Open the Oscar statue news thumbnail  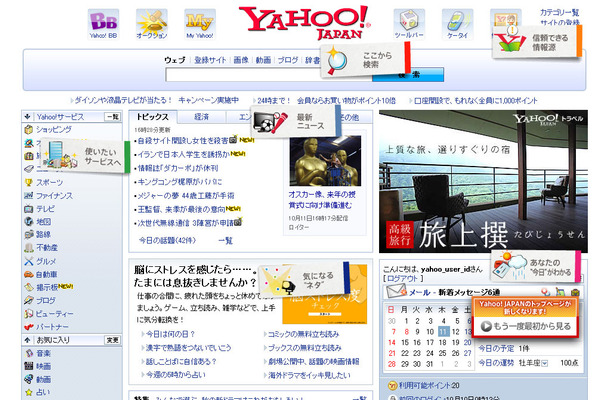[325, 161]
